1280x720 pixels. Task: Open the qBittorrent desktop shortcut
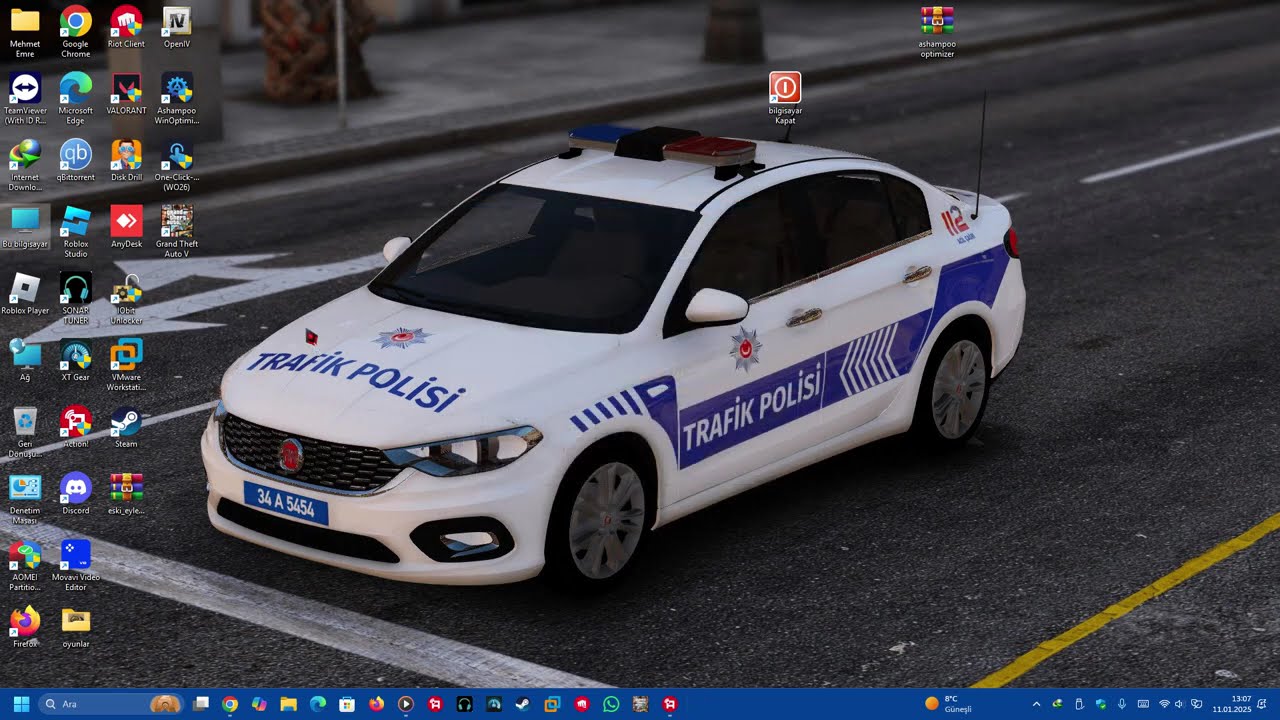coord(76,161)
